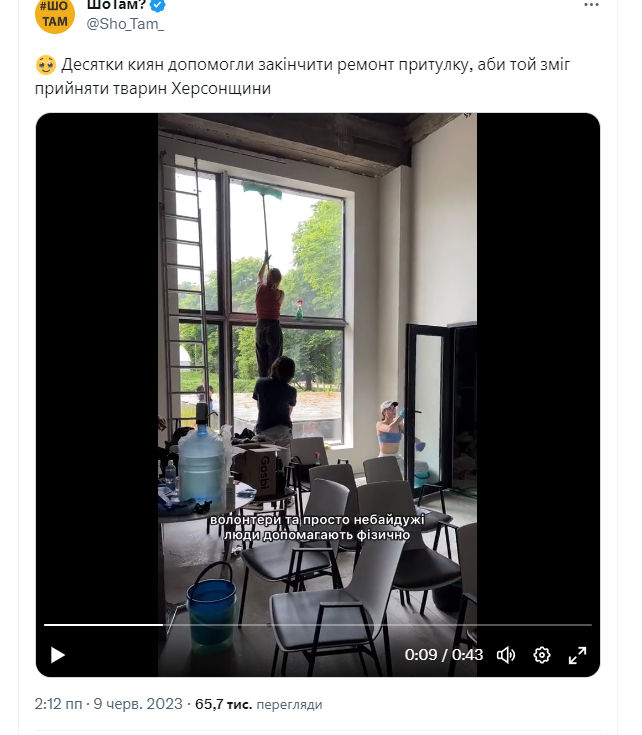Open video settings gear
Image resolution: width=642 pixels, height=735 pixels.
pyautogui.click(x=542, y=655)
